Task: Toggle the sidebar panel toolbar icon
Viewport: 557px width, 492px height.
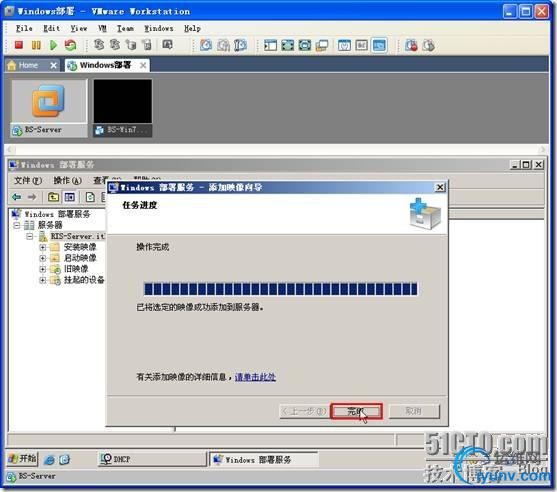Action: (270, 45)
